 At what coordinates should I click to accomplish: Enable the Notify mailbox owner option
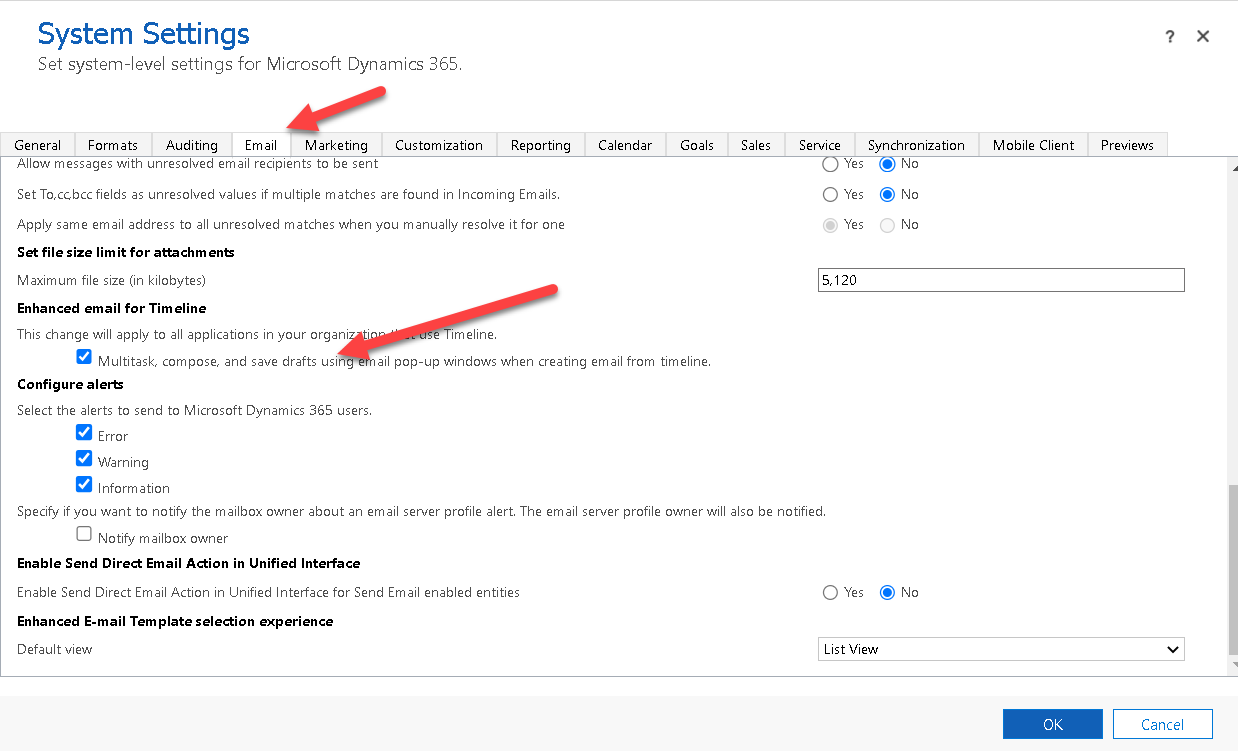point(84,533)
